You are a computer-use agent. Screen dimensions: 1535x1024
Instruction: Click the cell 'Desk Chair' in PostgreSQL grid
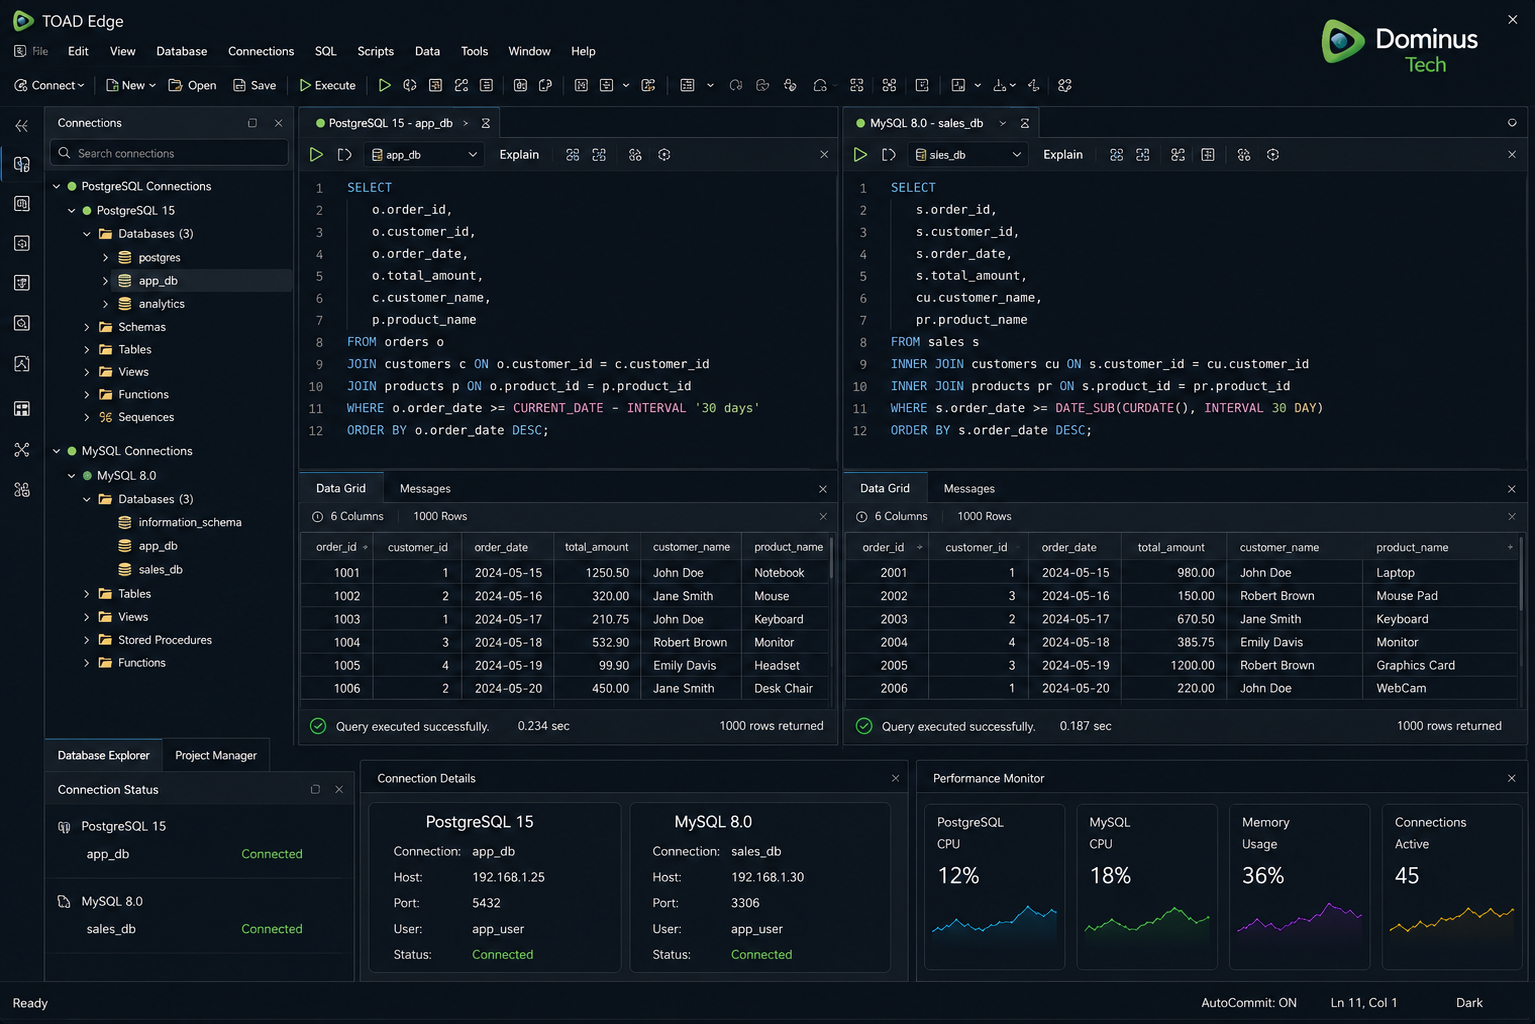(783, 688)
